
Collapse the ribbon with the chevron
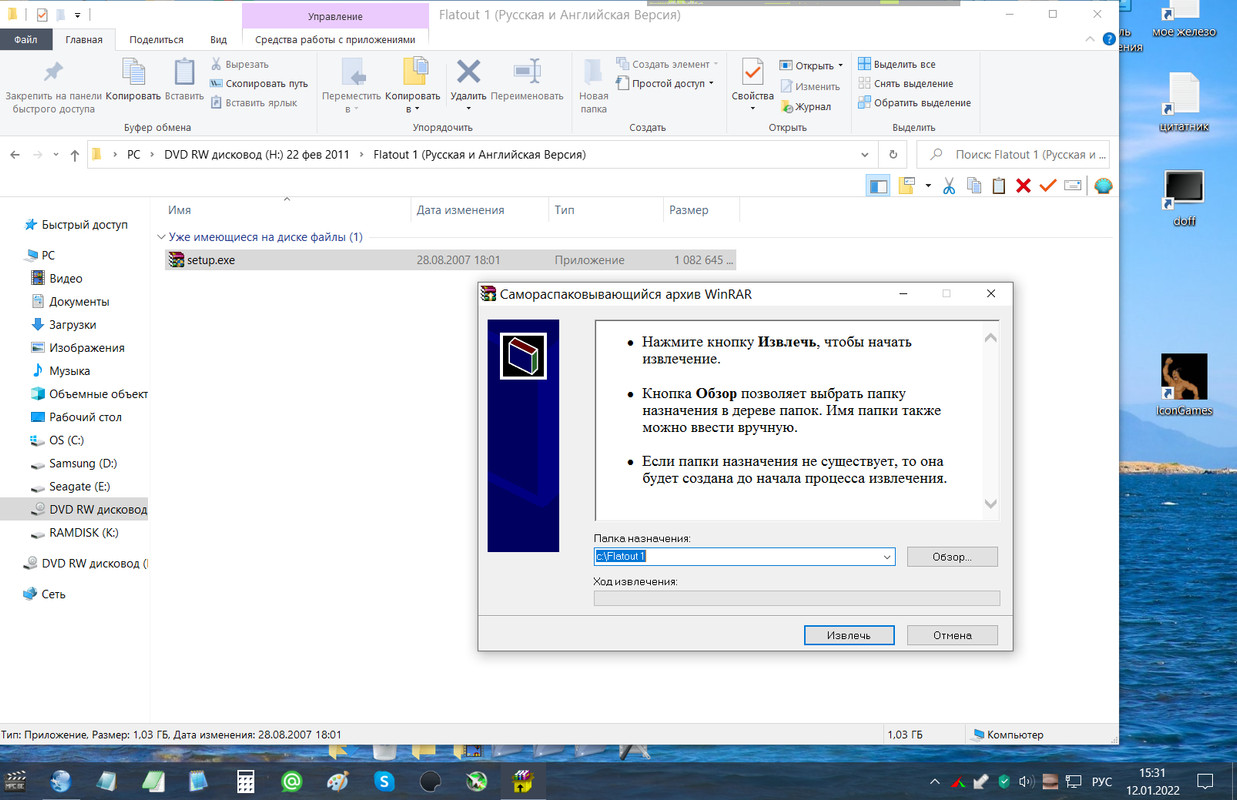point(1090,40)
